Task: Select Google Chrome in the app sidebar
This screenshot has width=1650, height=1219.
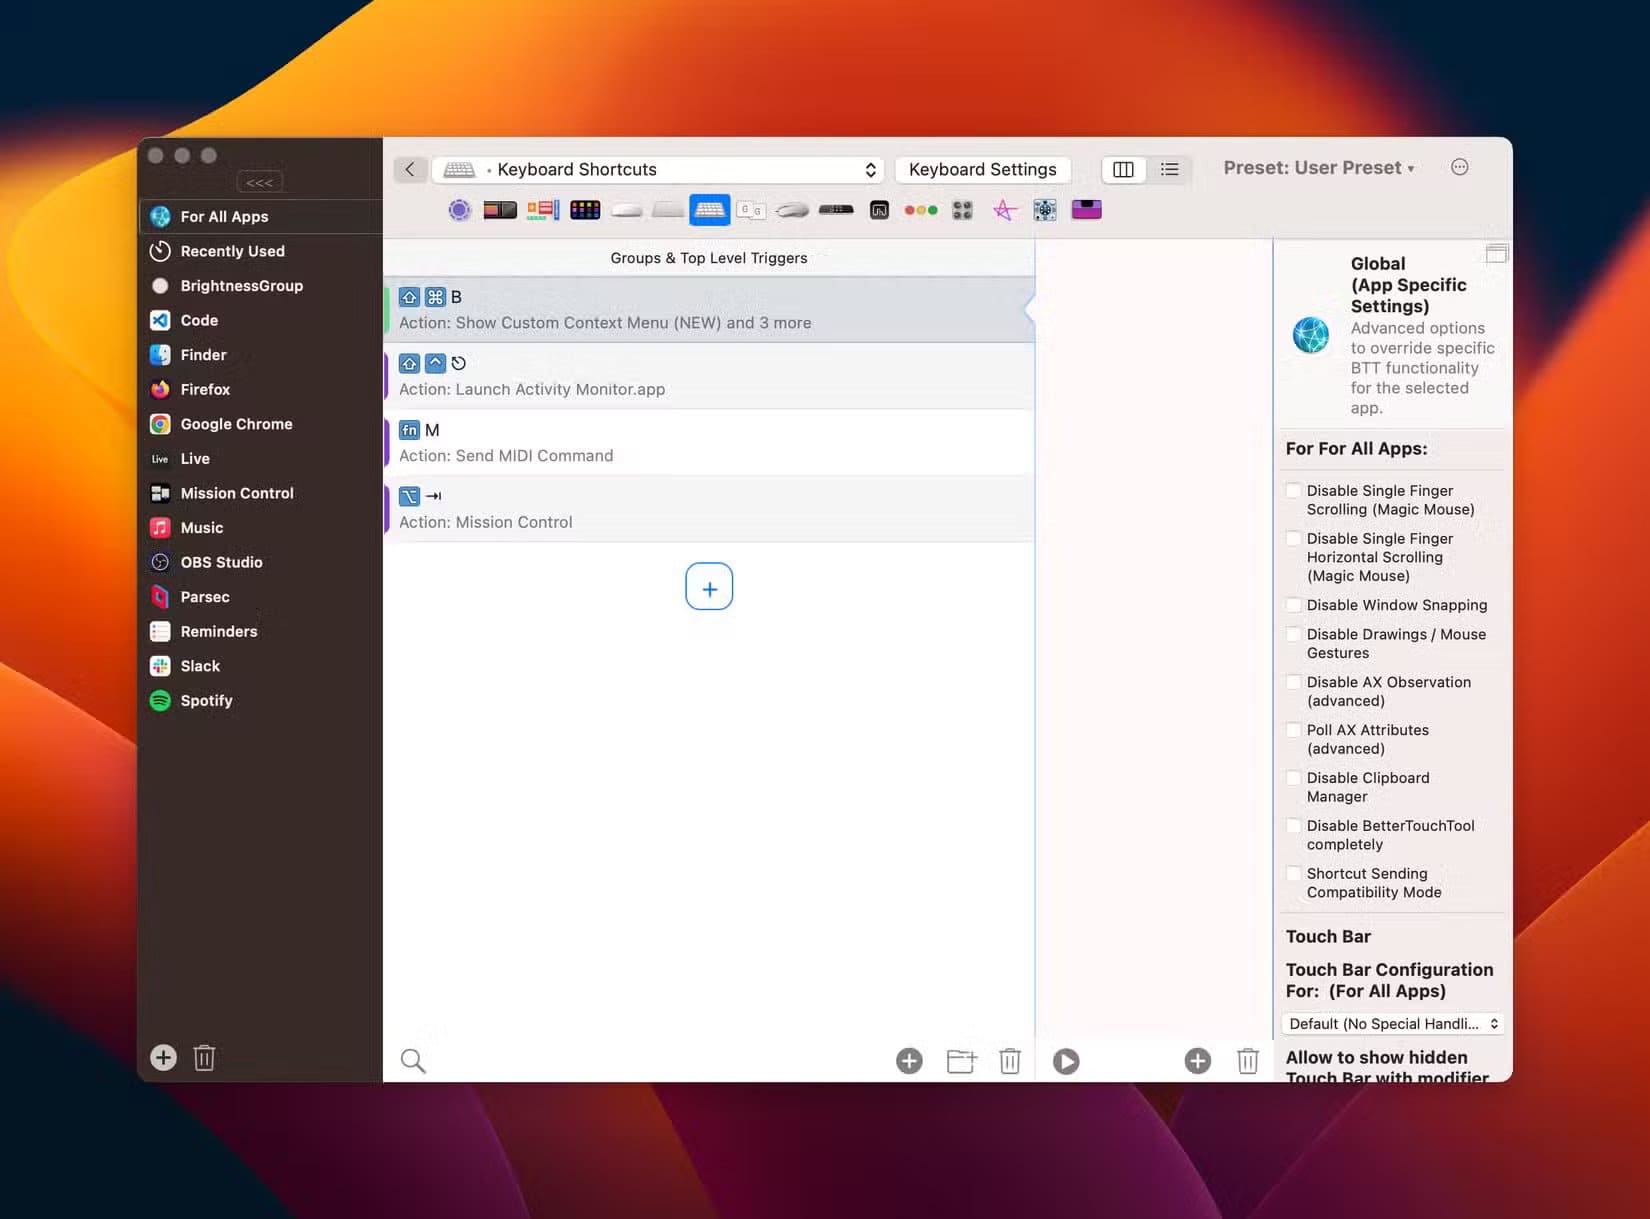Action: (x=236, y=424)
